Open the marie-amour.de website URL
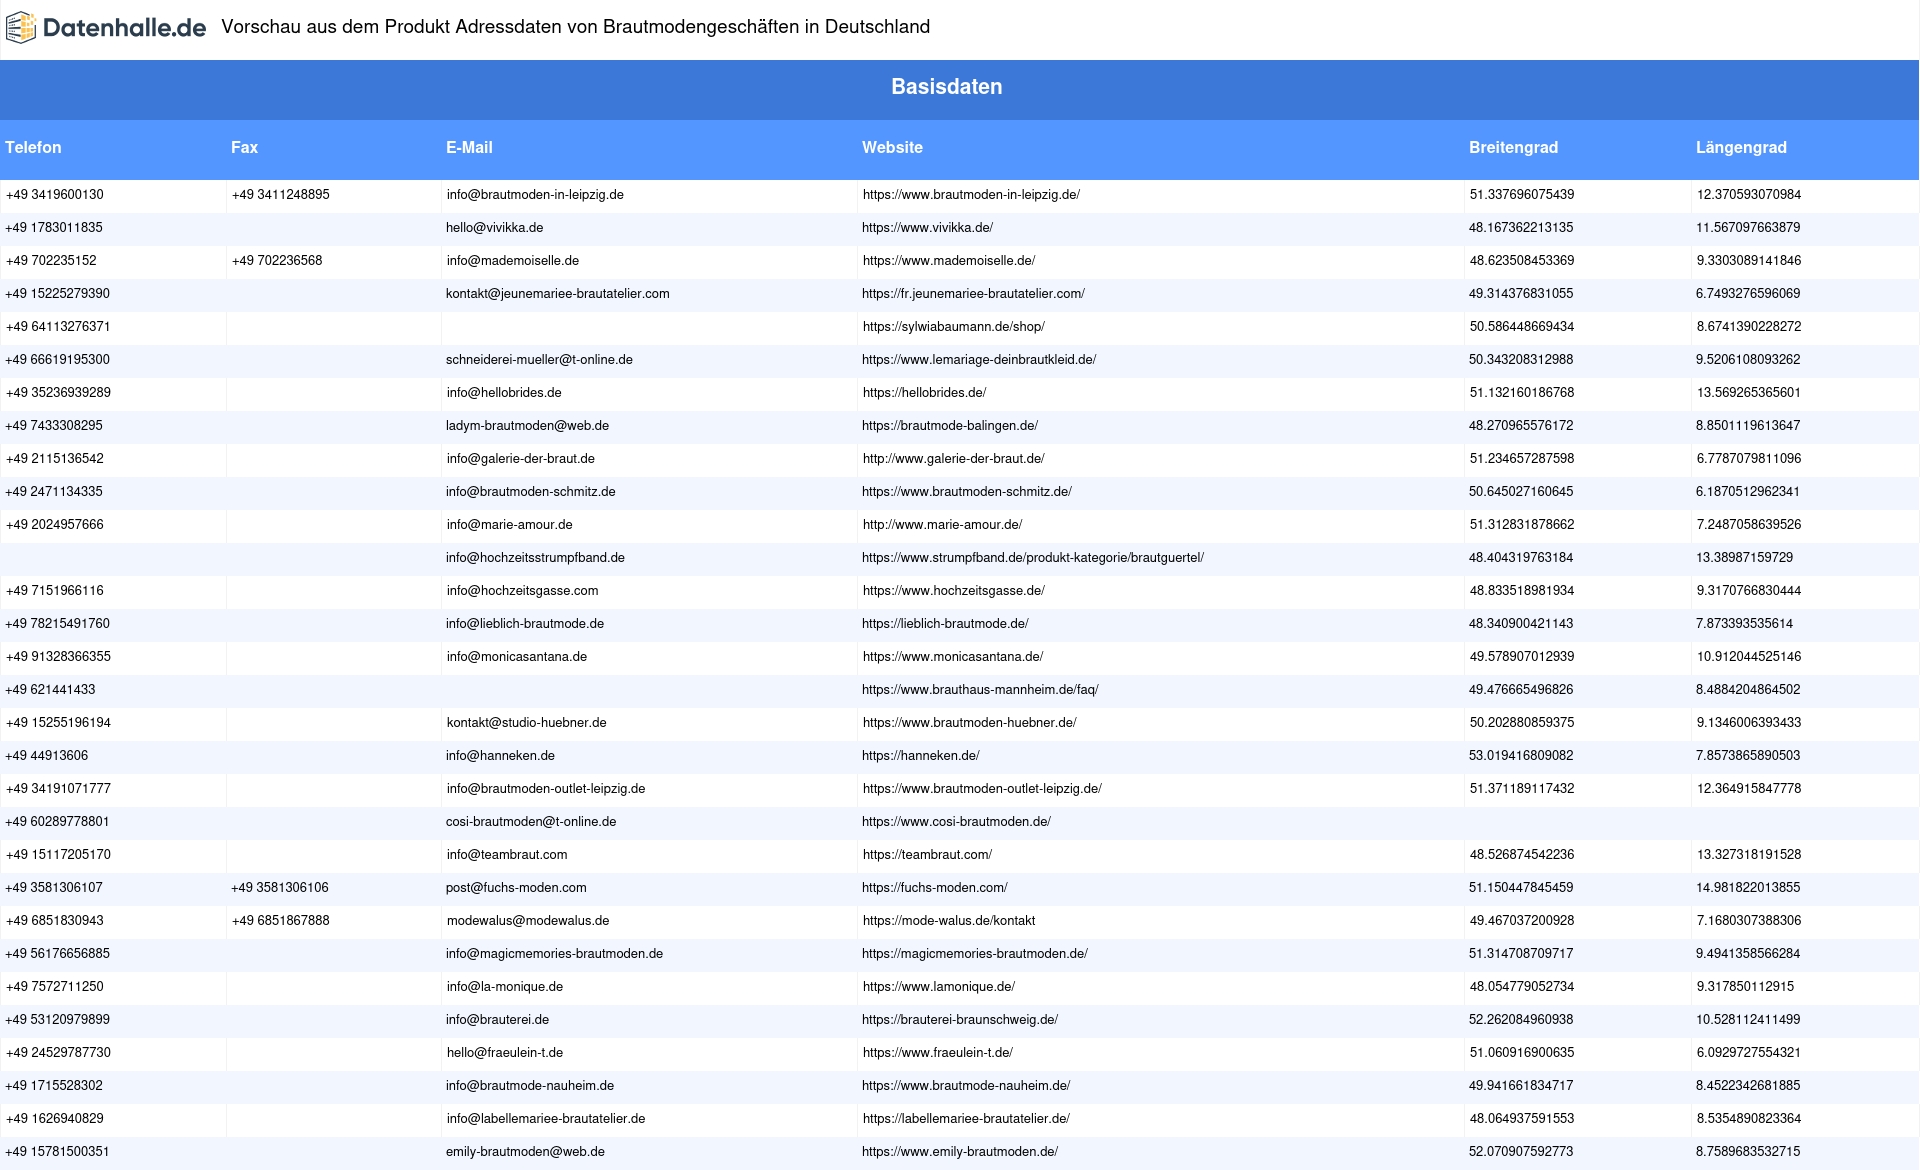This screenshot has width=1920, height=1170. (x=942, y=525)
